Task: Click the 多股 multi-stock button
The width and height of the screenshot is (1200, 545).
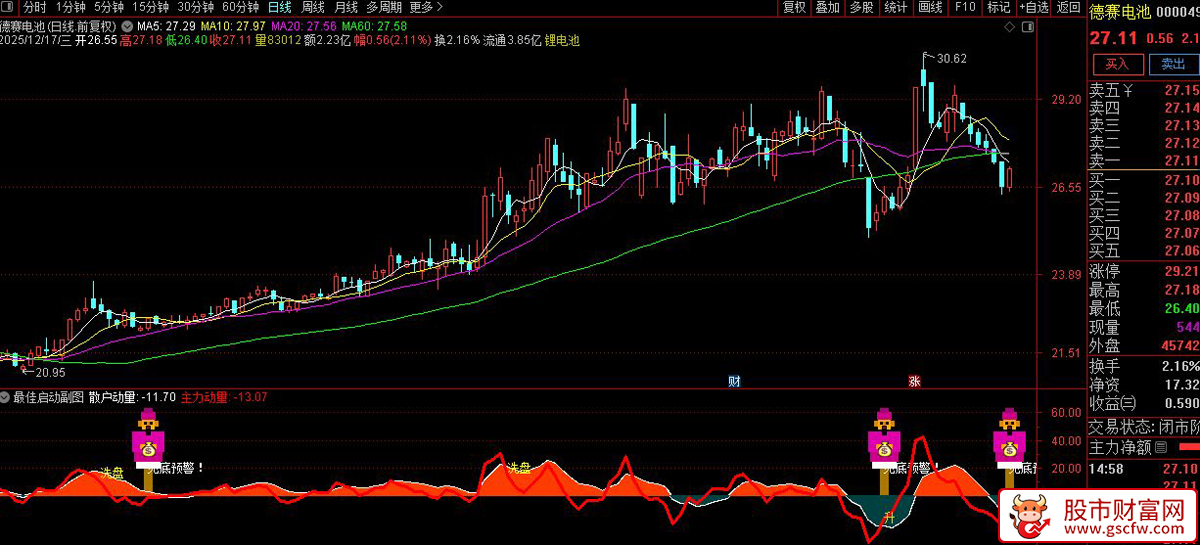Action: 861,7
